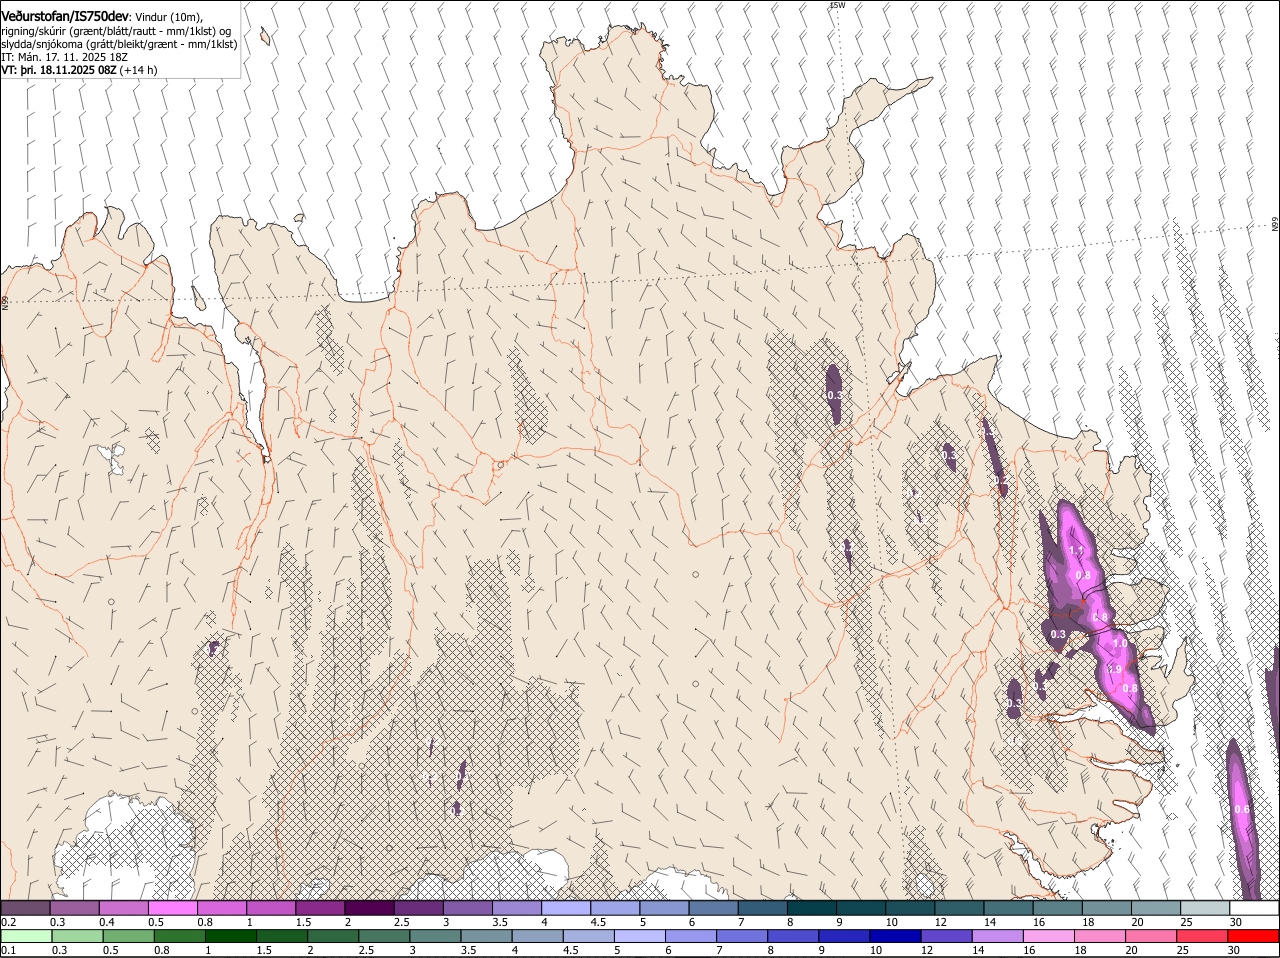Click the 0.2 label in the upper legend
This screenshot has height=958, width=1280.
(x=8, y=922)
